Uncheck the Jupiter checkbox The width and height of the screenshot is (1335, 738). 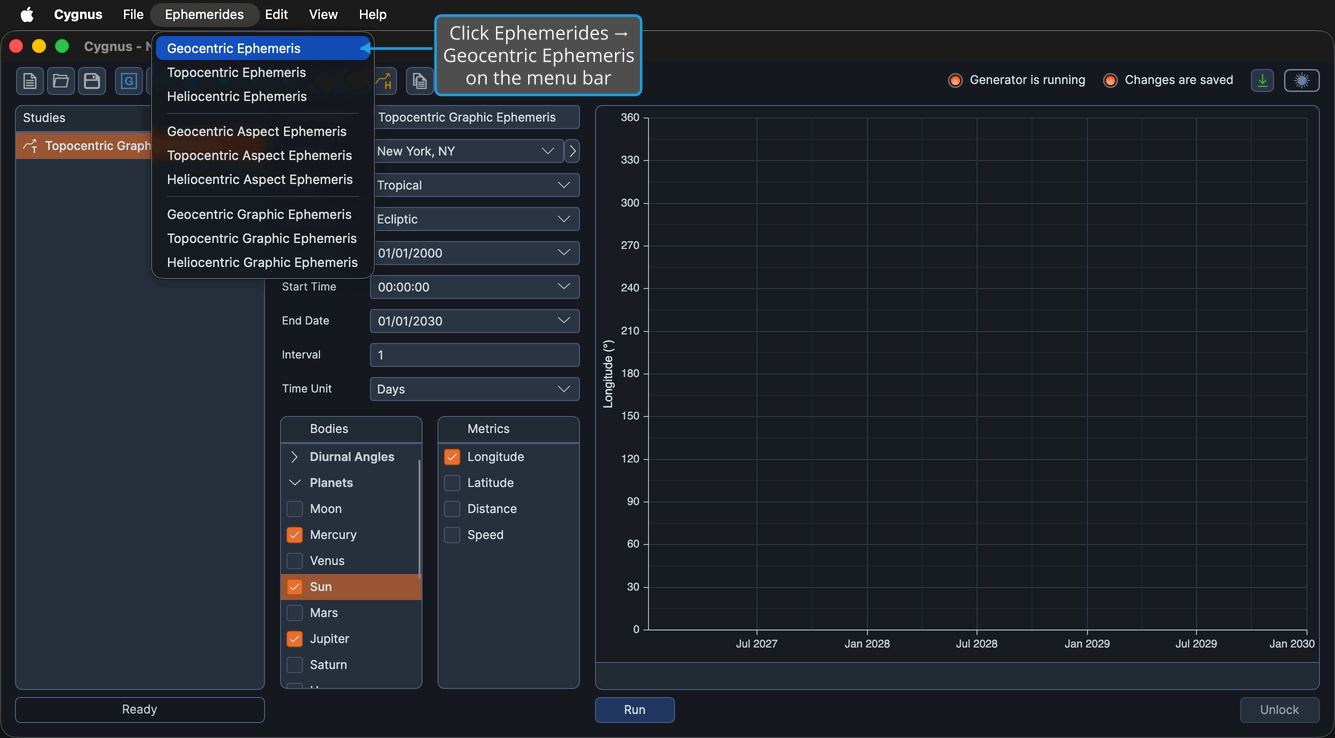pyautogui.click(x=295, y=639)
